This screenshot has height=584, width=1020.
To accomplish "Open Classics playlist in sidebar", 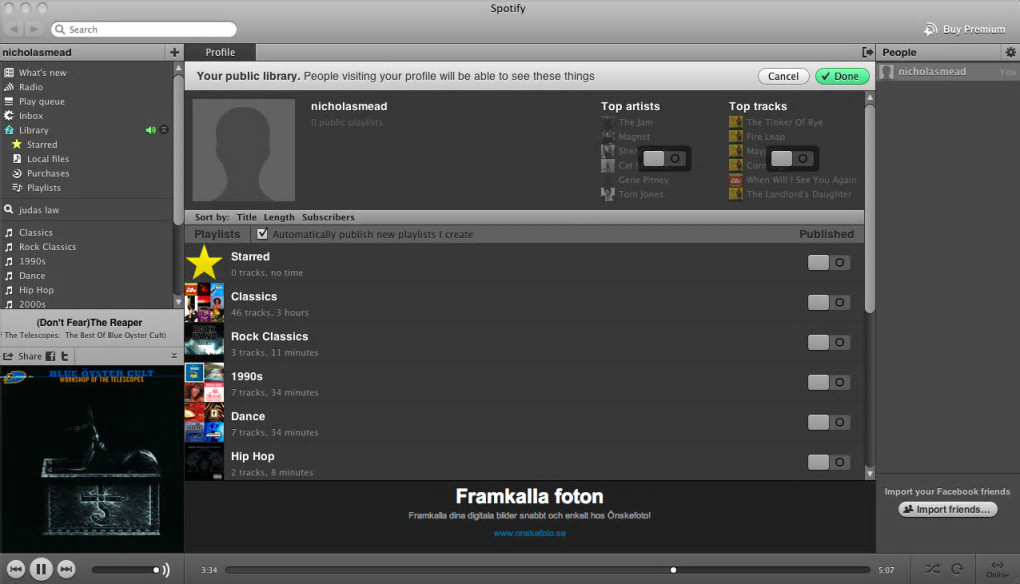I will 36,232.
